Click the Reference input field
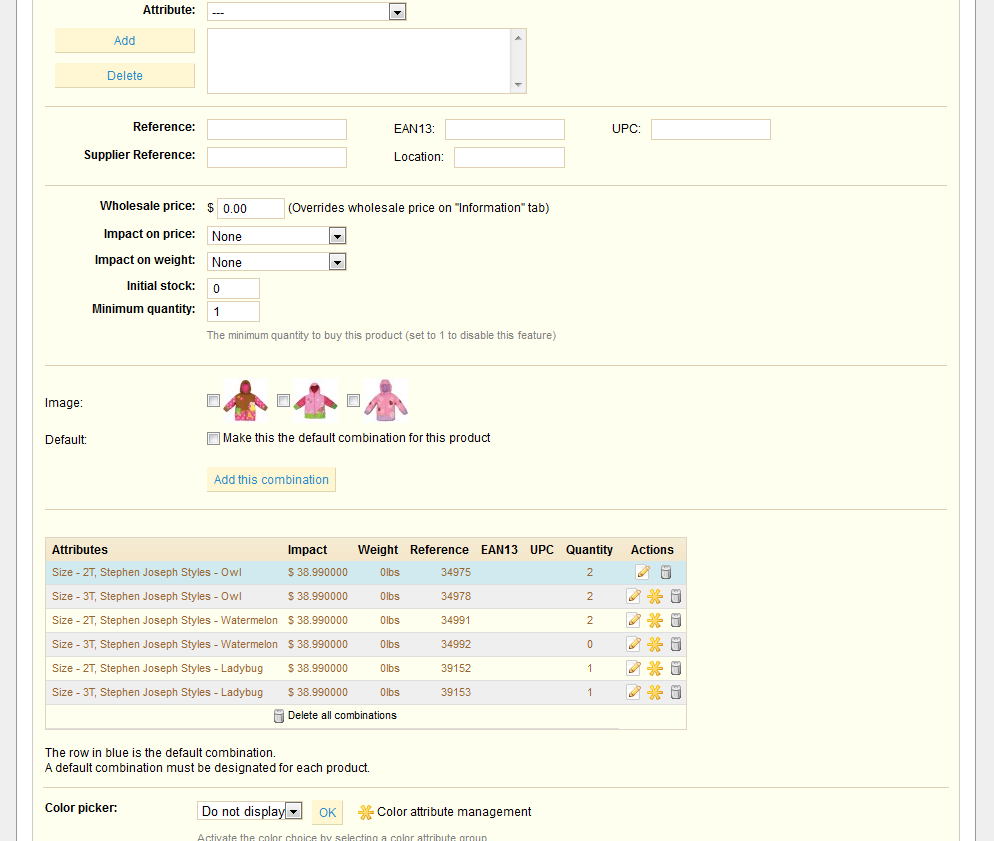The width and height of the screenshot is (994, 841). coord(277,129)
